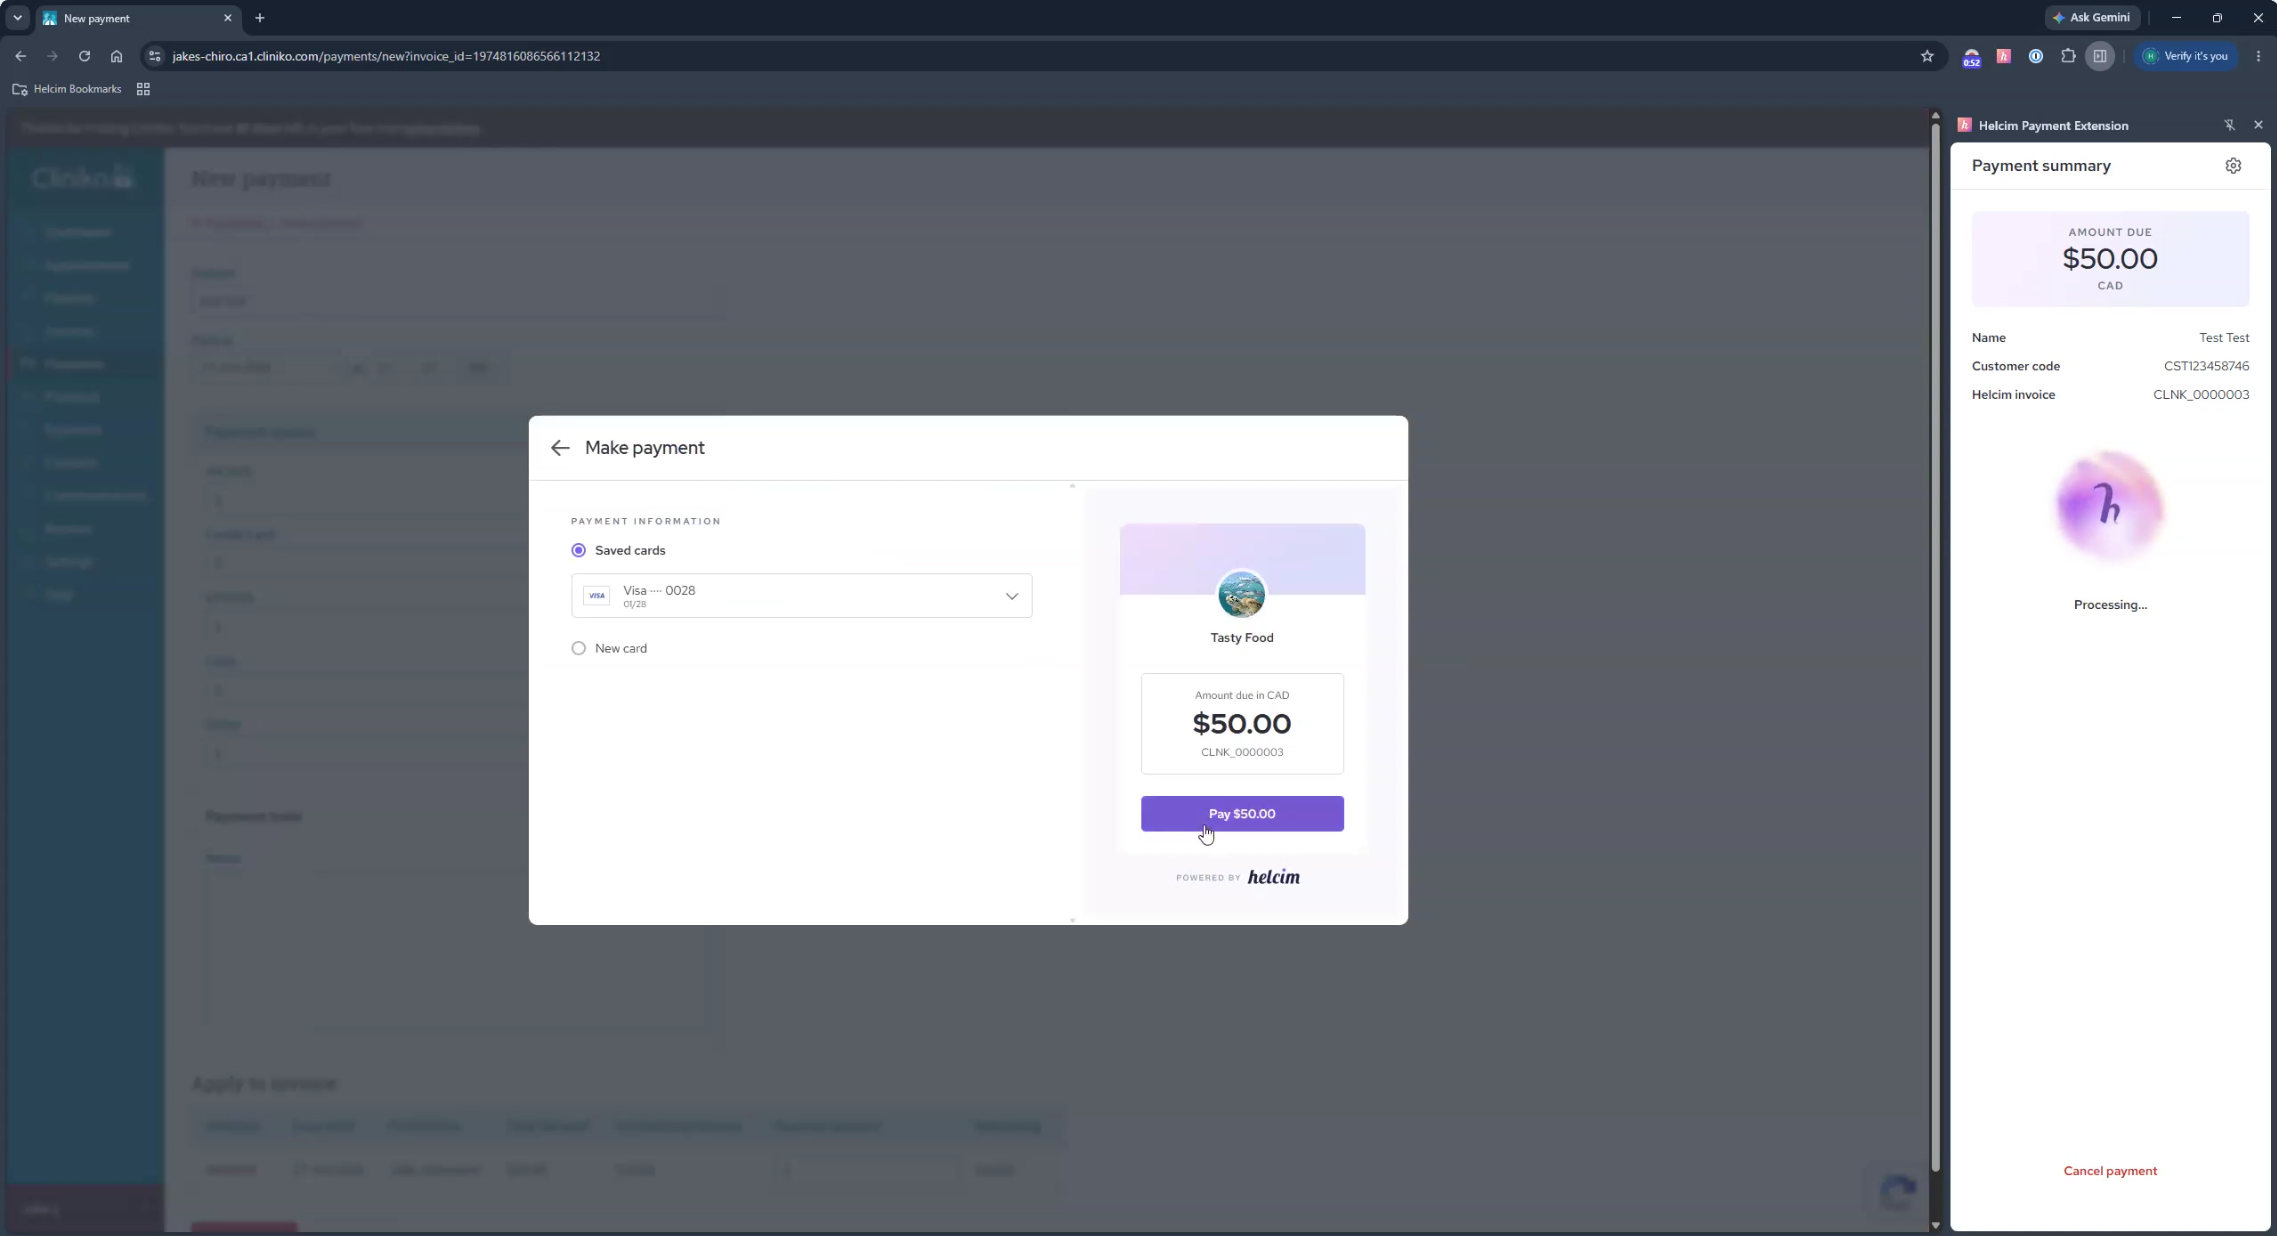
Task: Bookmark this page with the star
Action: 1927,56
